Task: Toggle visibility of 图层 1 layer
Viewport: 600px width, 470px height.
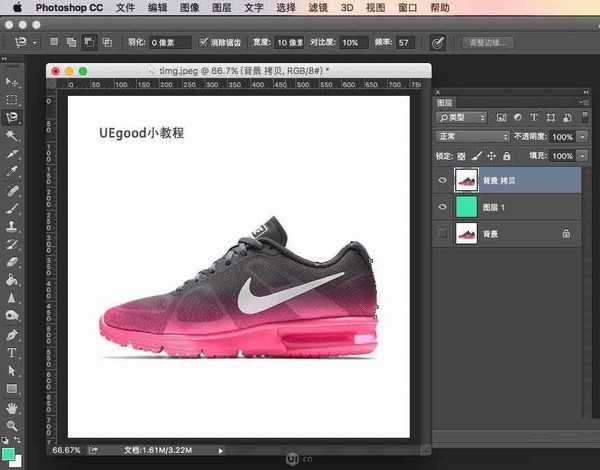Action: click(443, 206)
